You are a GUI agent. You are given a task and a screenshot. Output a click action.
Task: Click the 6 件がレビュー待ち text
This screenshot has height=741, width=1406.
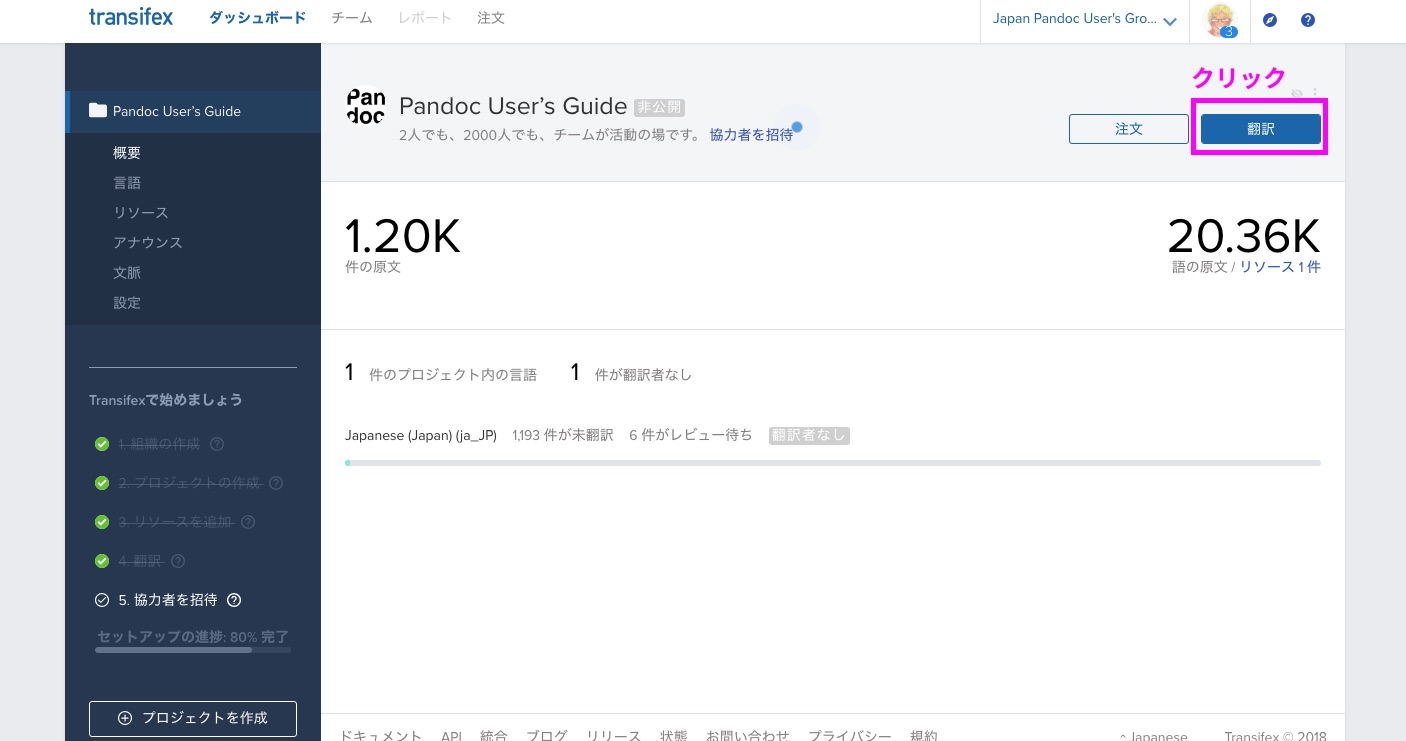[691, 436]
